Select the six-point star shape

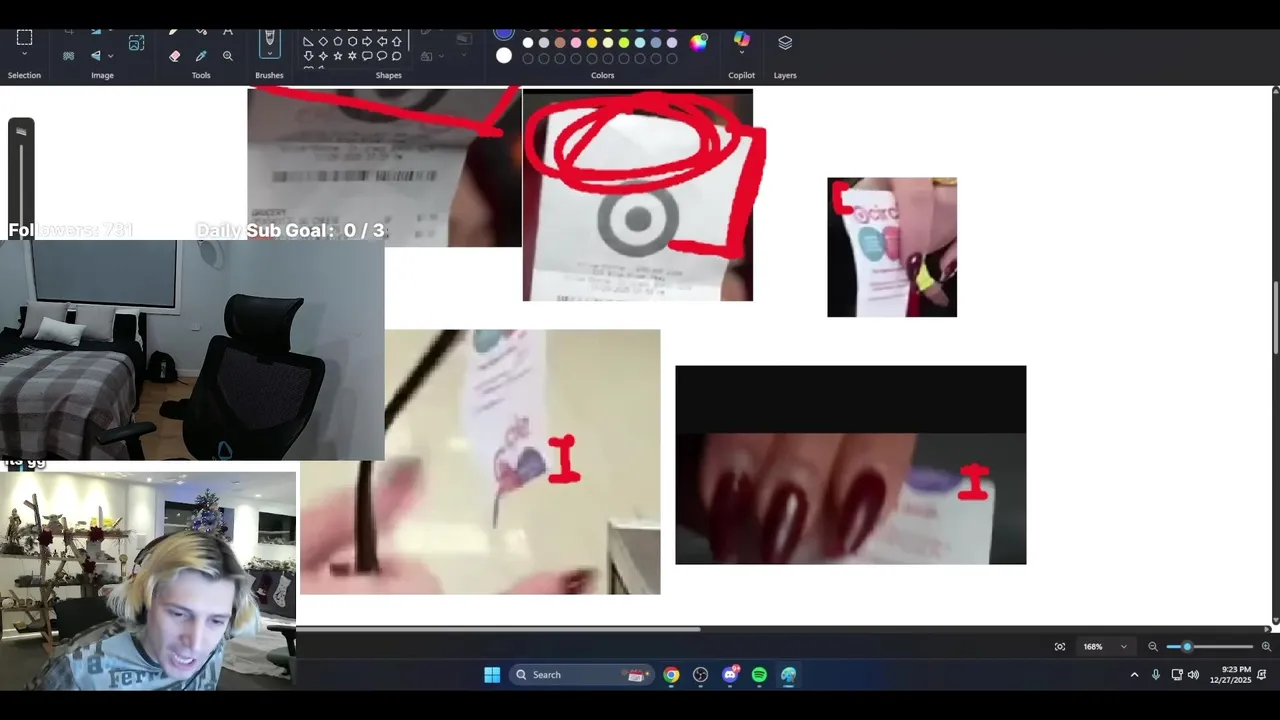352,56
